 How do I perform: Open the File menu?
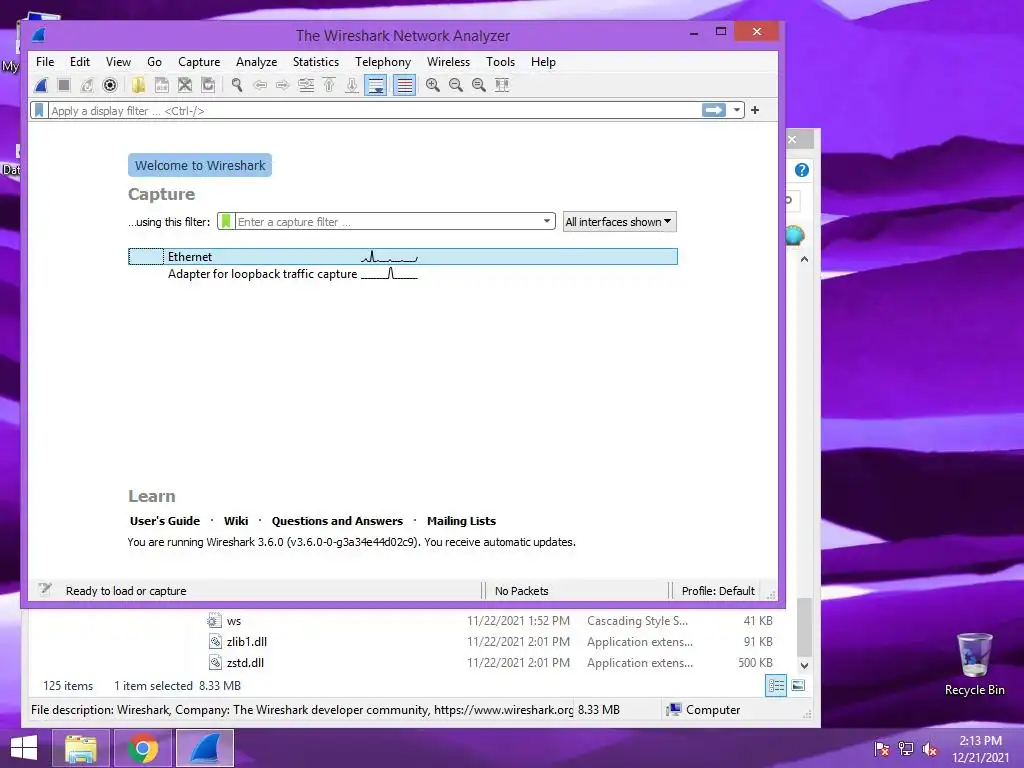[45, 61]
